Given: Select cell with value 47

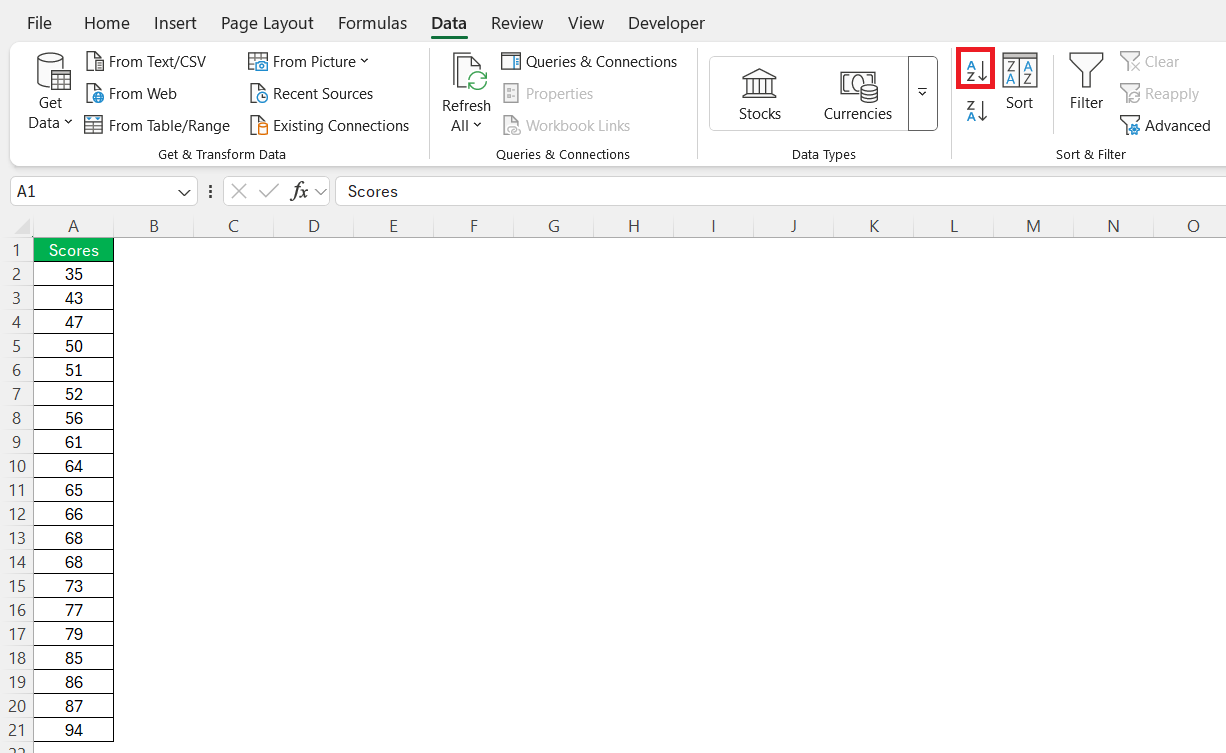Looking at the screenshot, I should [74, 322].
